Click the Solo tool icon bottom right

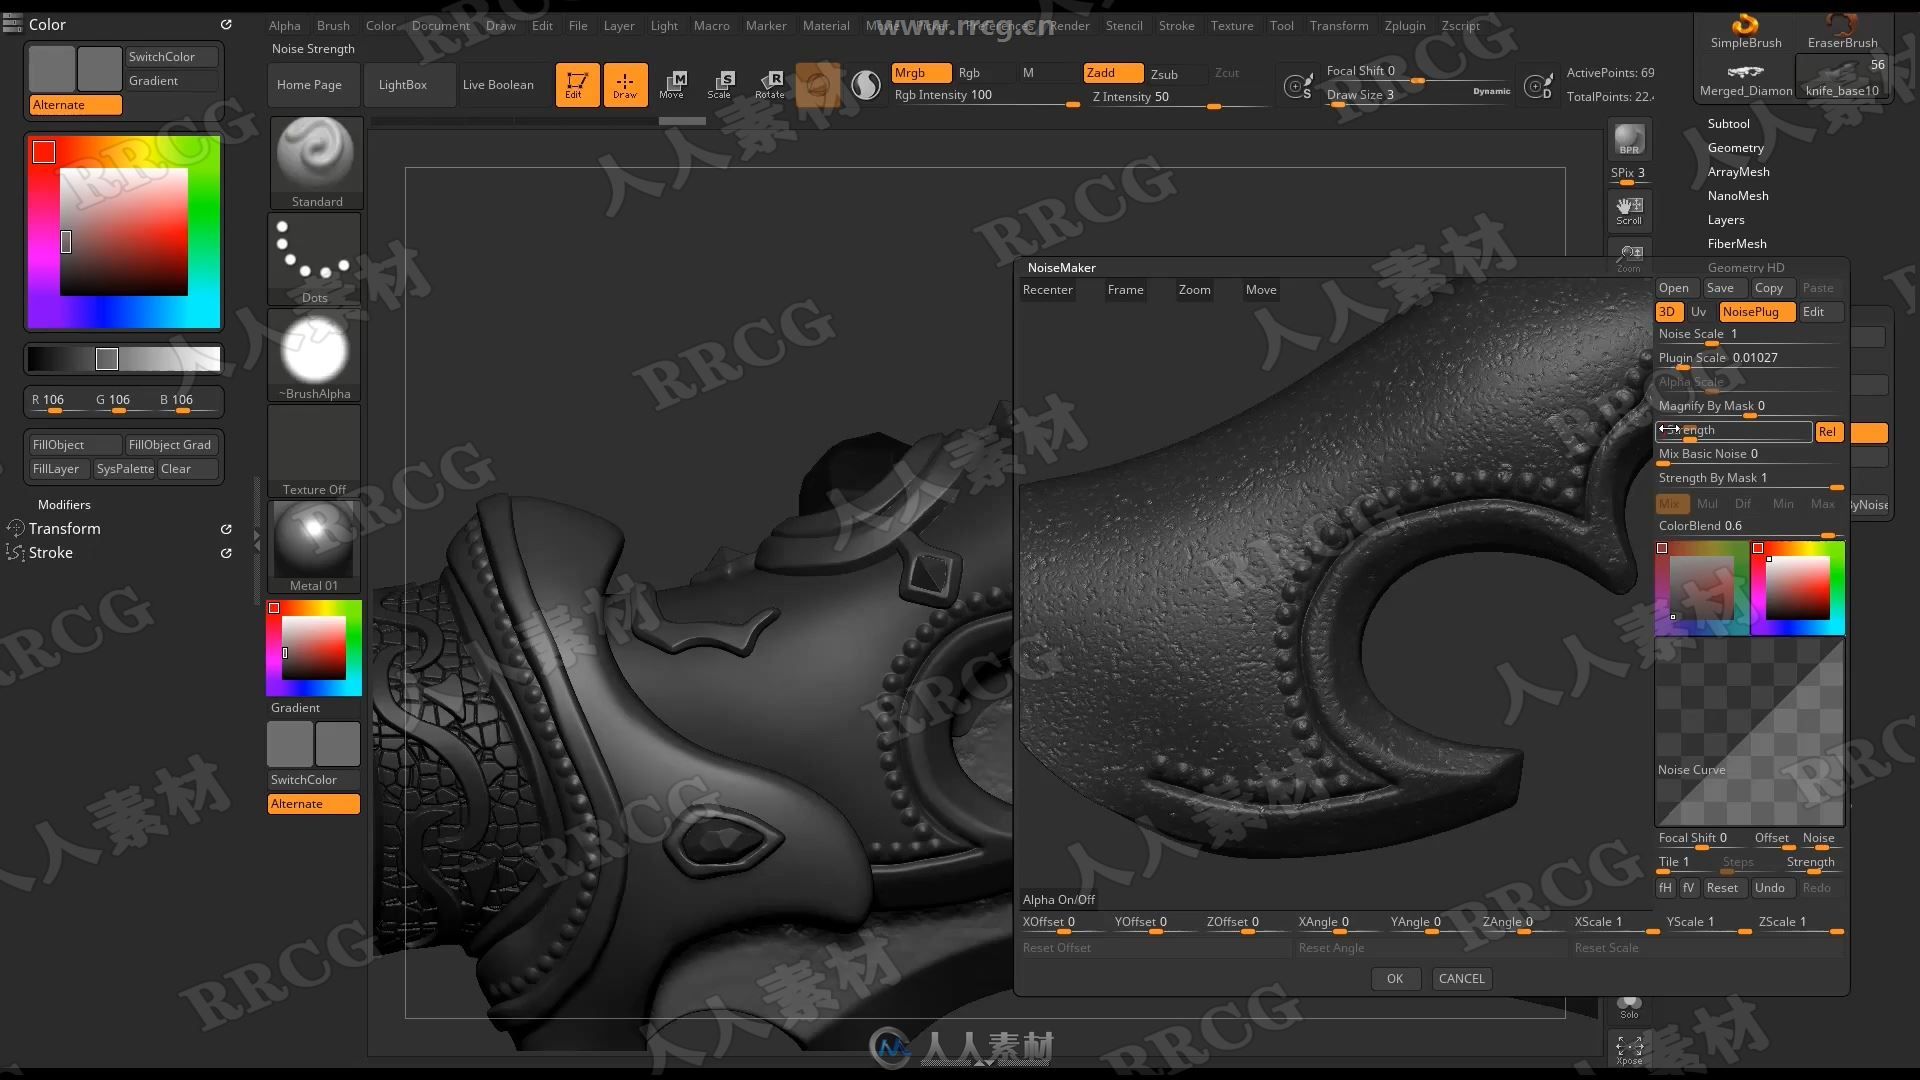coord(1630,1006)
